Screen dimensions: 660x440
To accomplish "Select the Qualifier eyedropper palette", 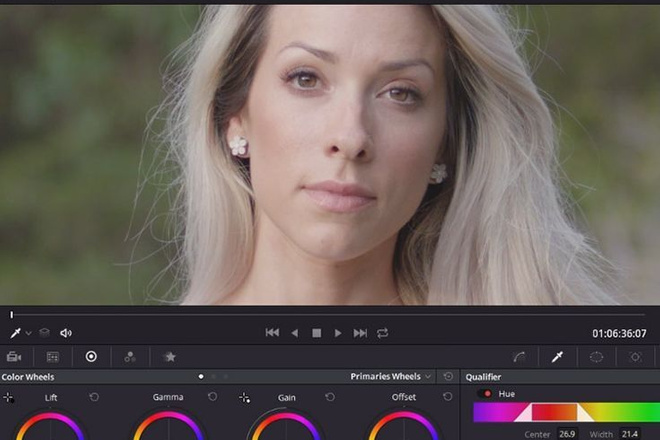I will [557, 357].
